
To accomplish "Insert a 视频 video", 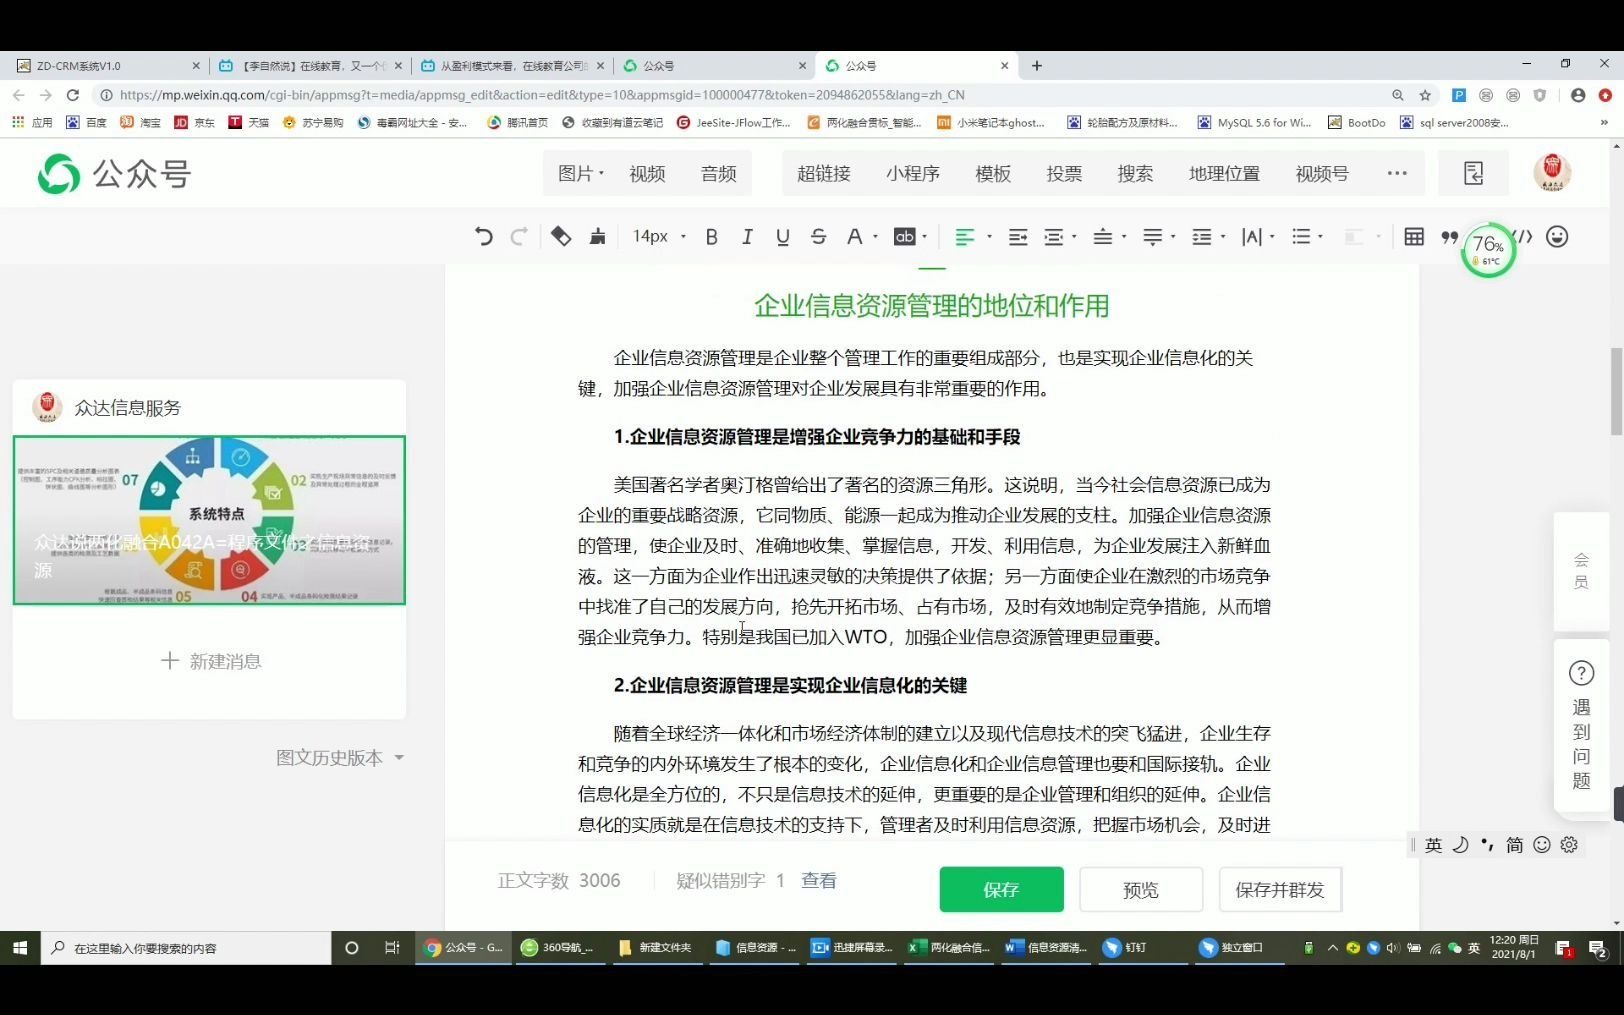I will [647, 174].
